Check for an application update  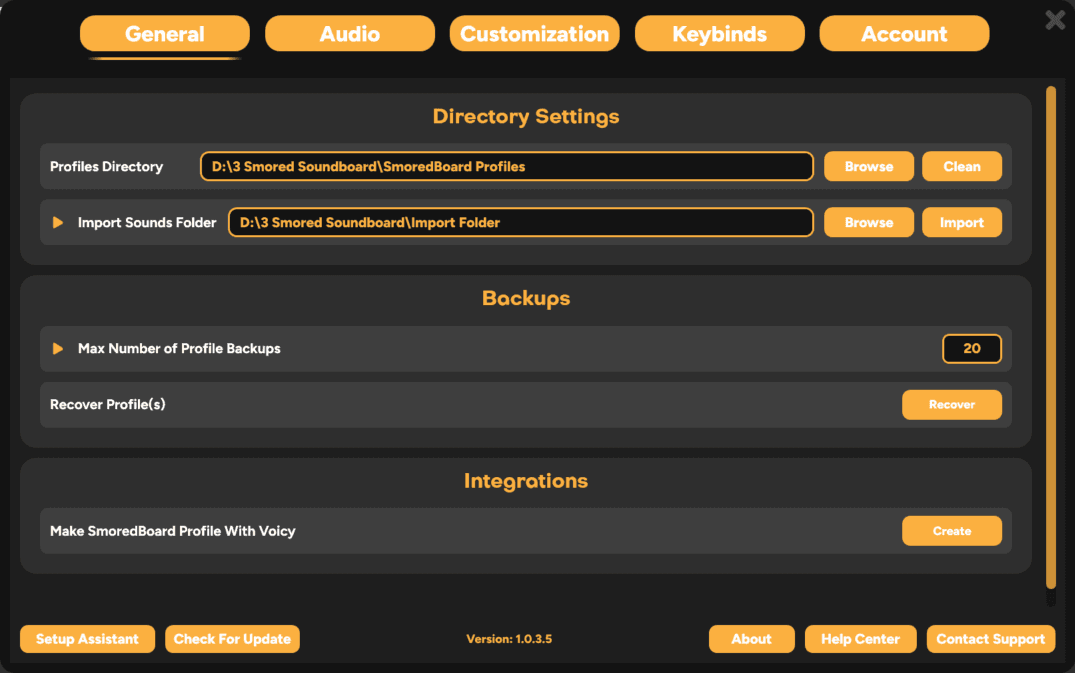232,639
